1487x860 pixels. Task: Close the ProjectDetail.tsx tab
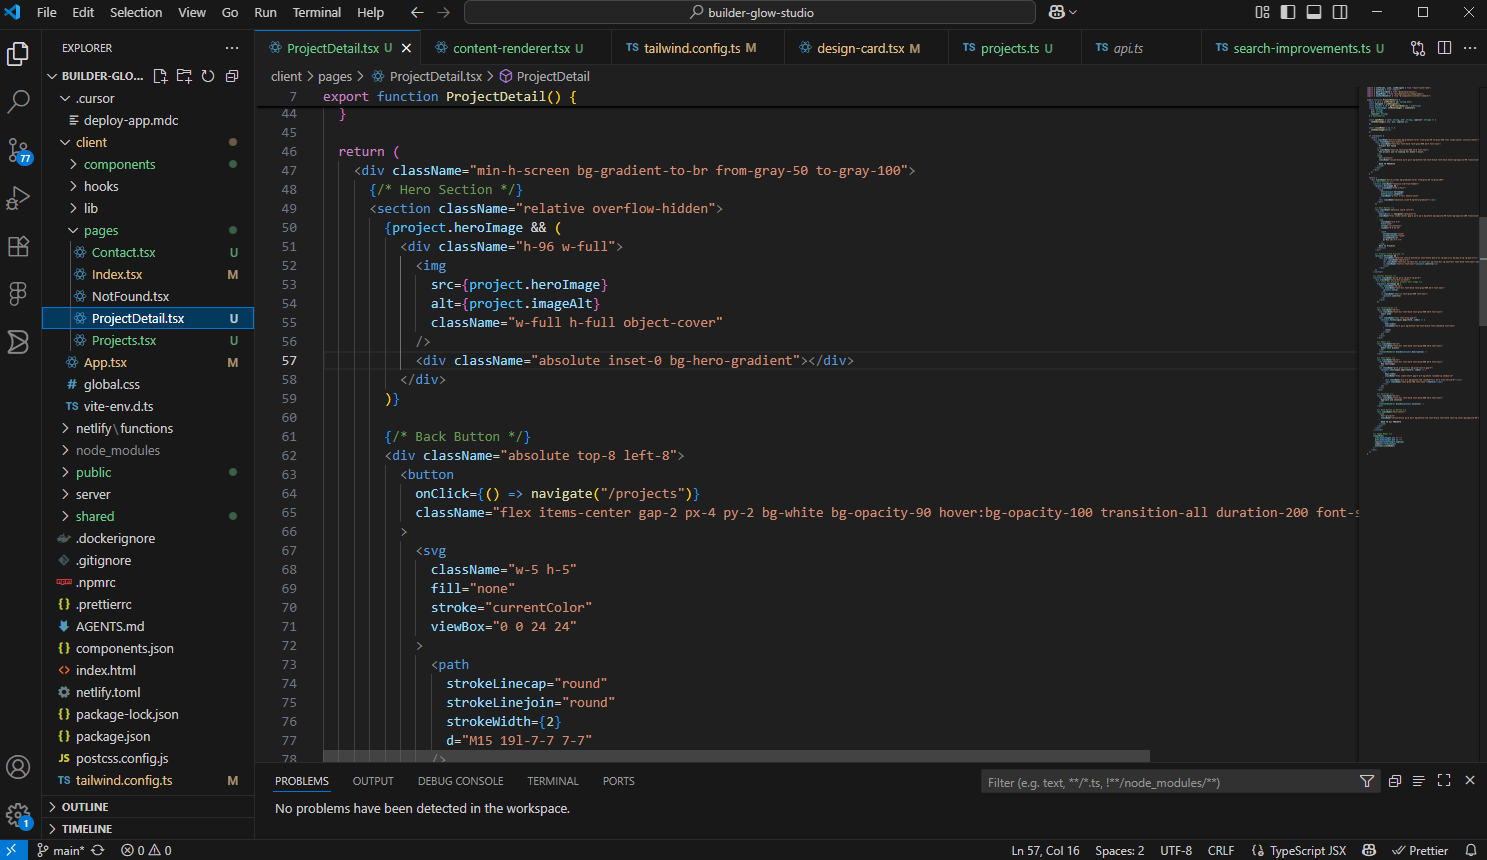tap(406, 48)
